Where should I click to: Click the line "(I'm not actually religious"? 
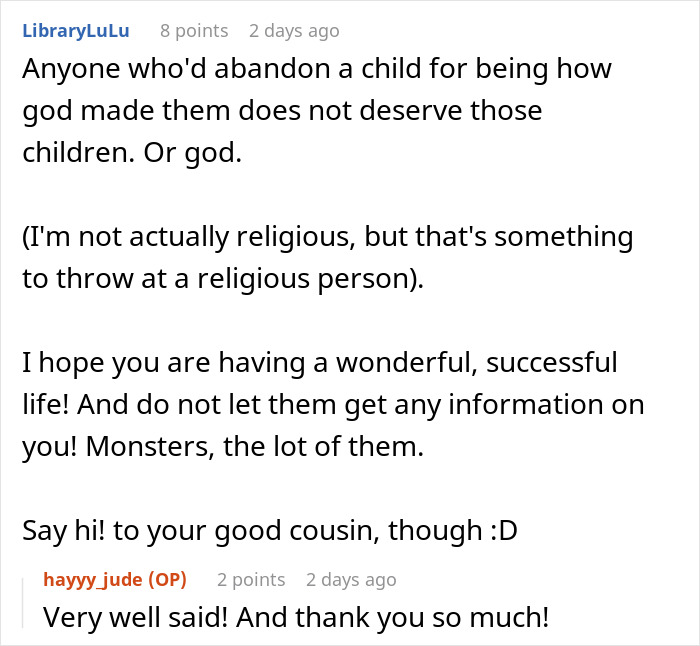click(328, 238)
